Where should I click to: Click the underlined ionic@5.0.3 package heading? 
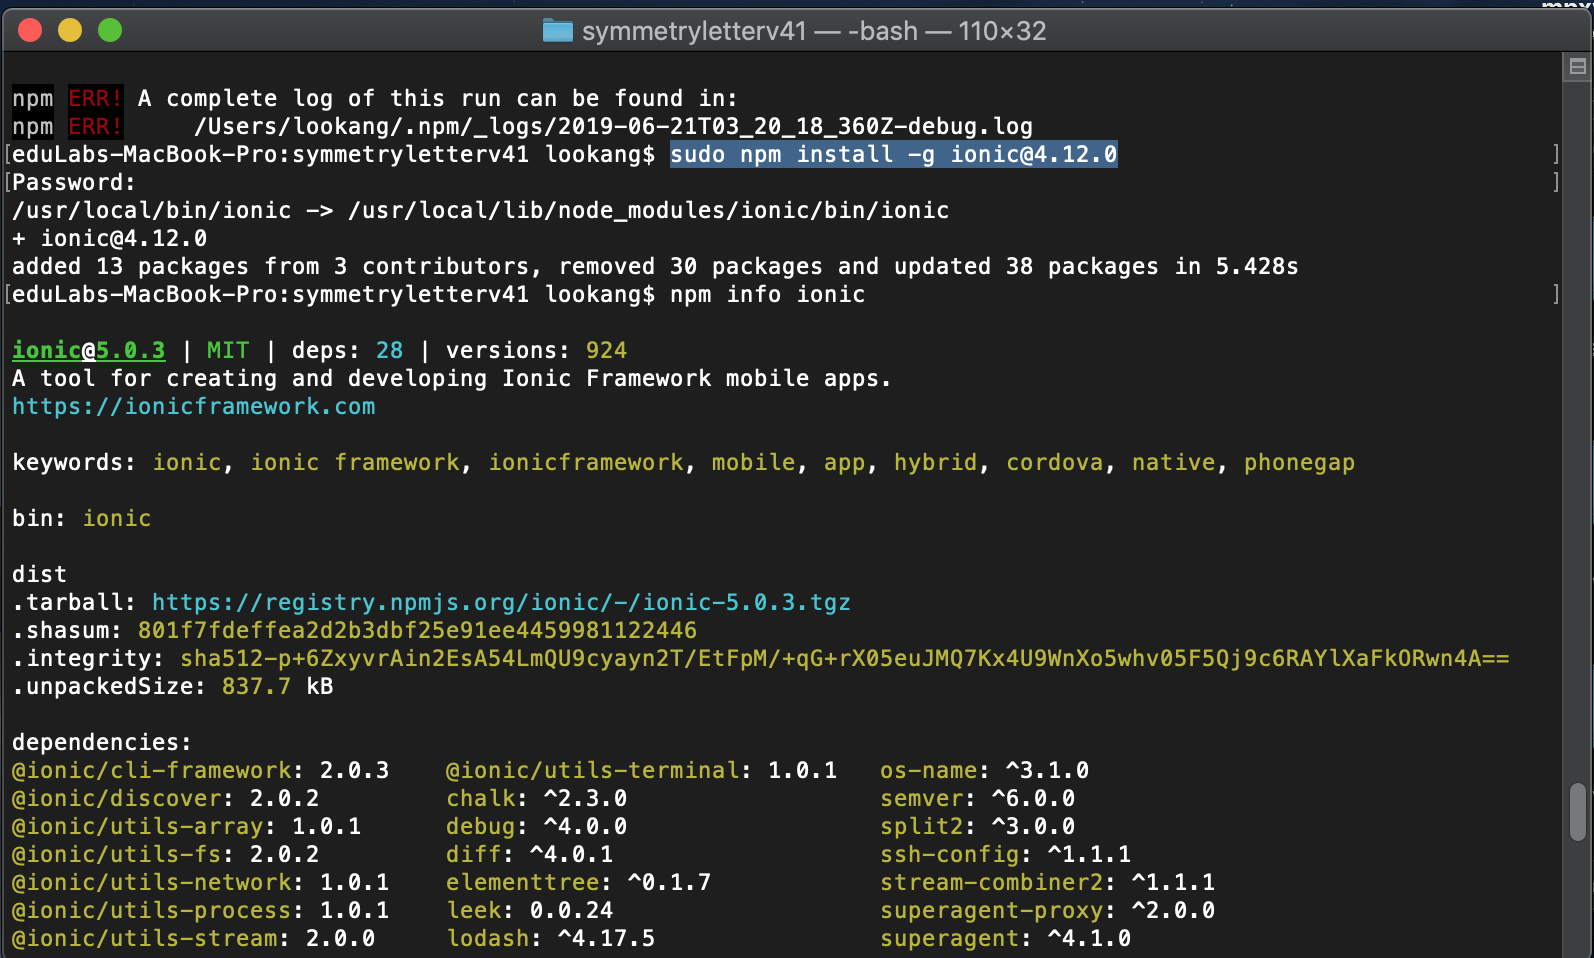(89, 351)
